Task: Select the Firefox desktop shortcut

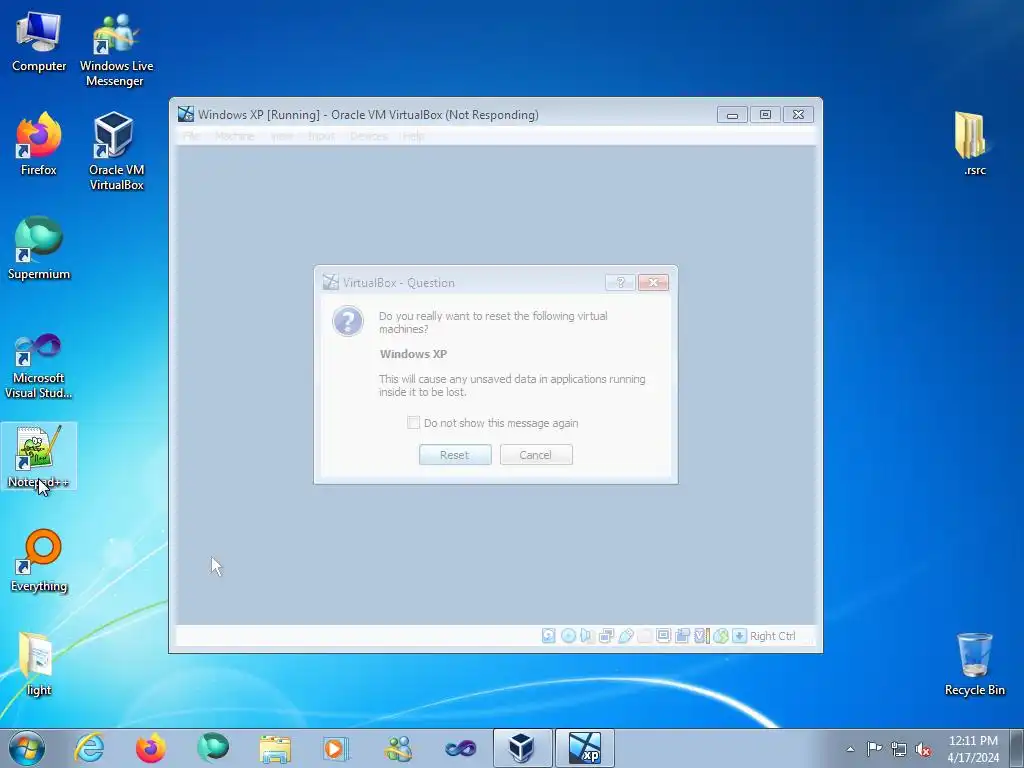Action: [39, 144]
